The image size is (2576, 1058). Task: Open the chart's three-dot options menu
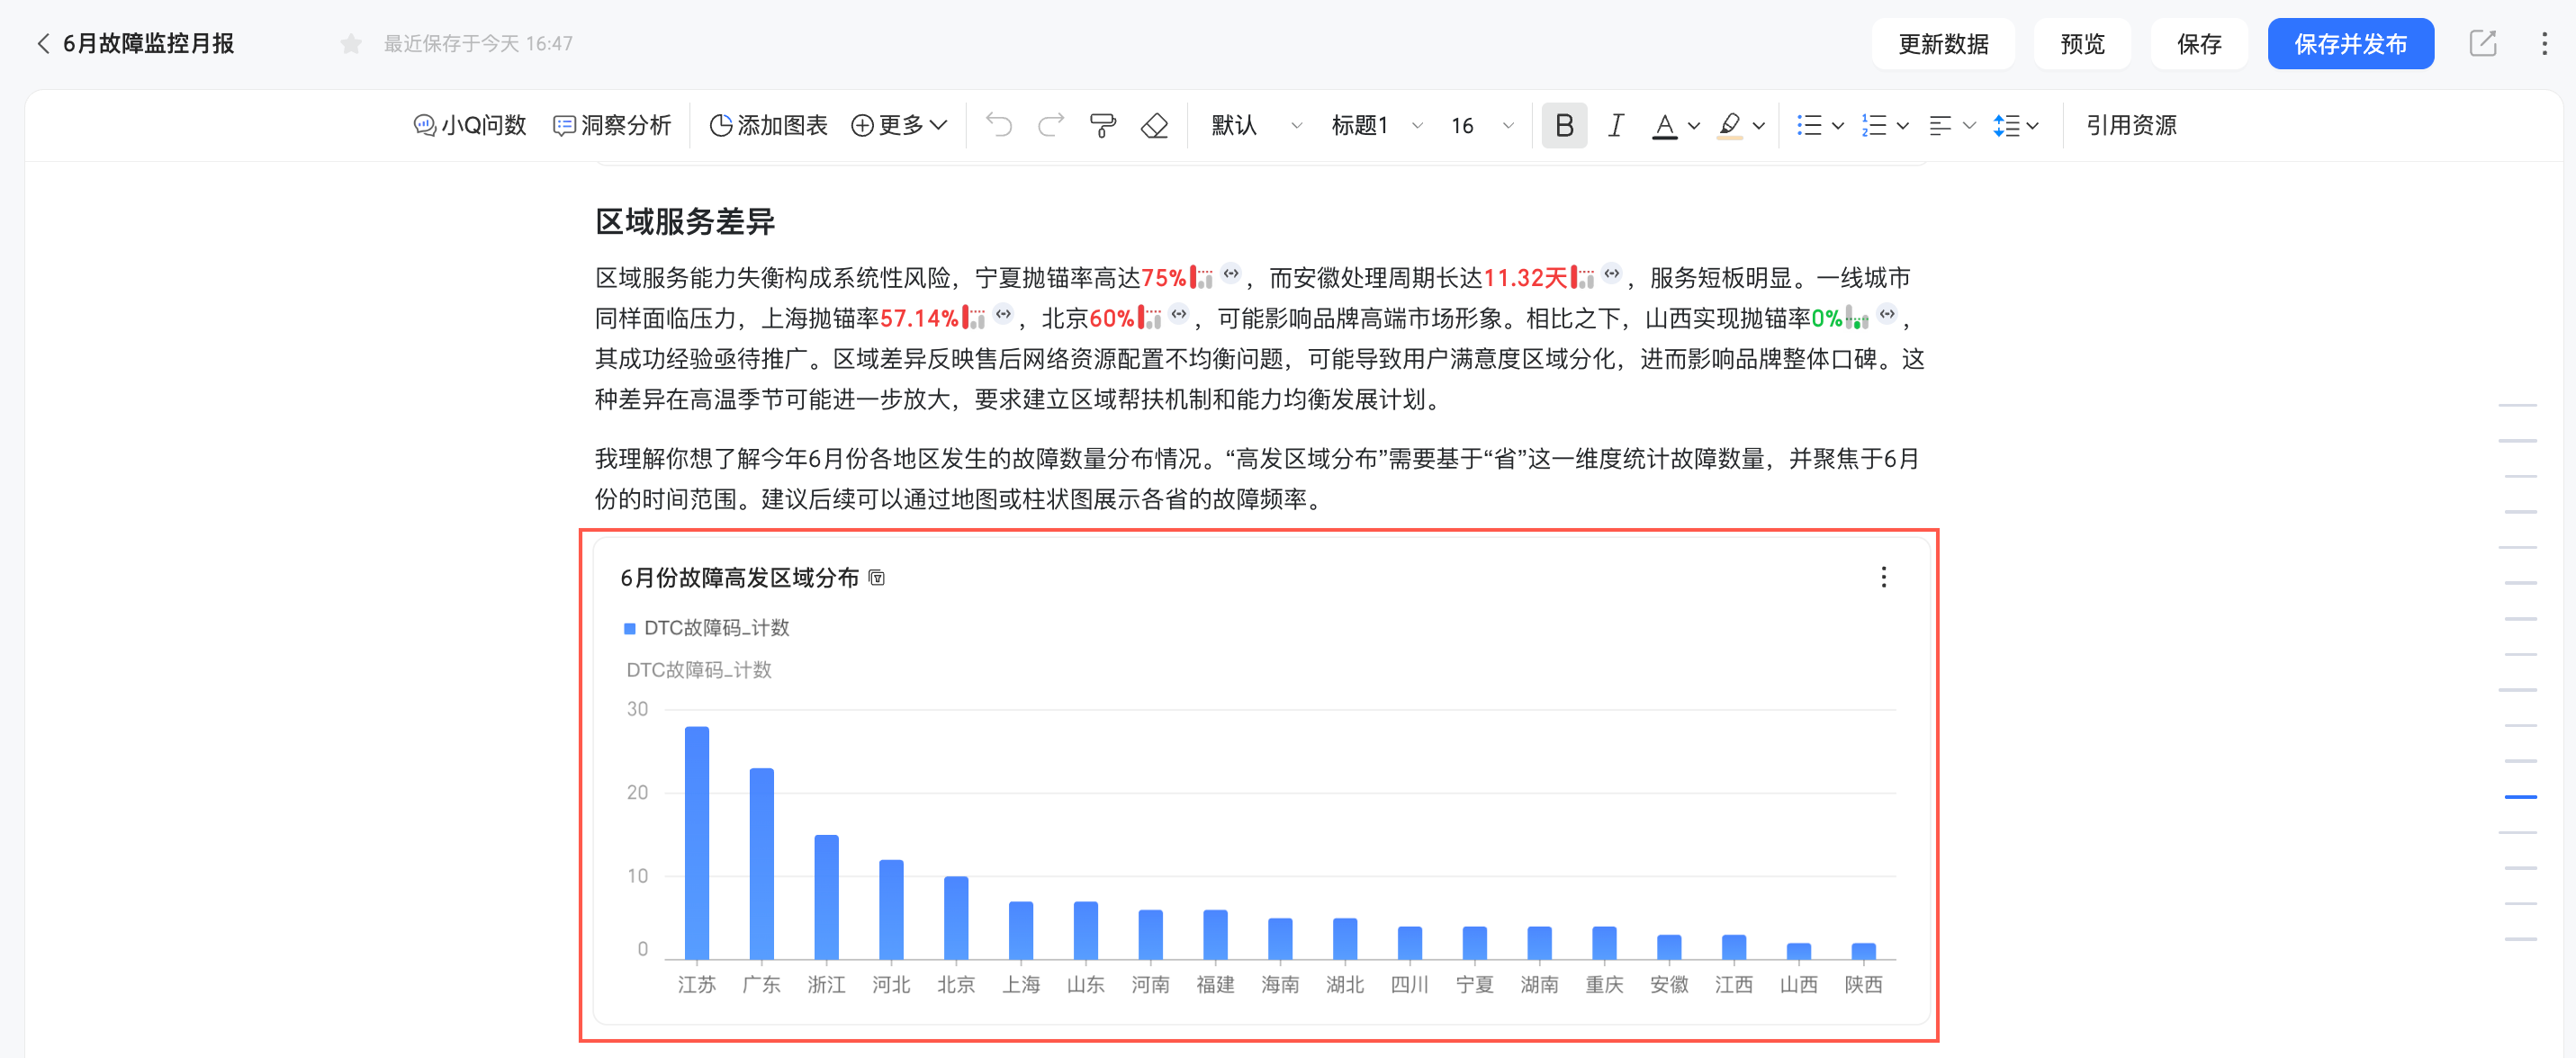click(1883, 577)
